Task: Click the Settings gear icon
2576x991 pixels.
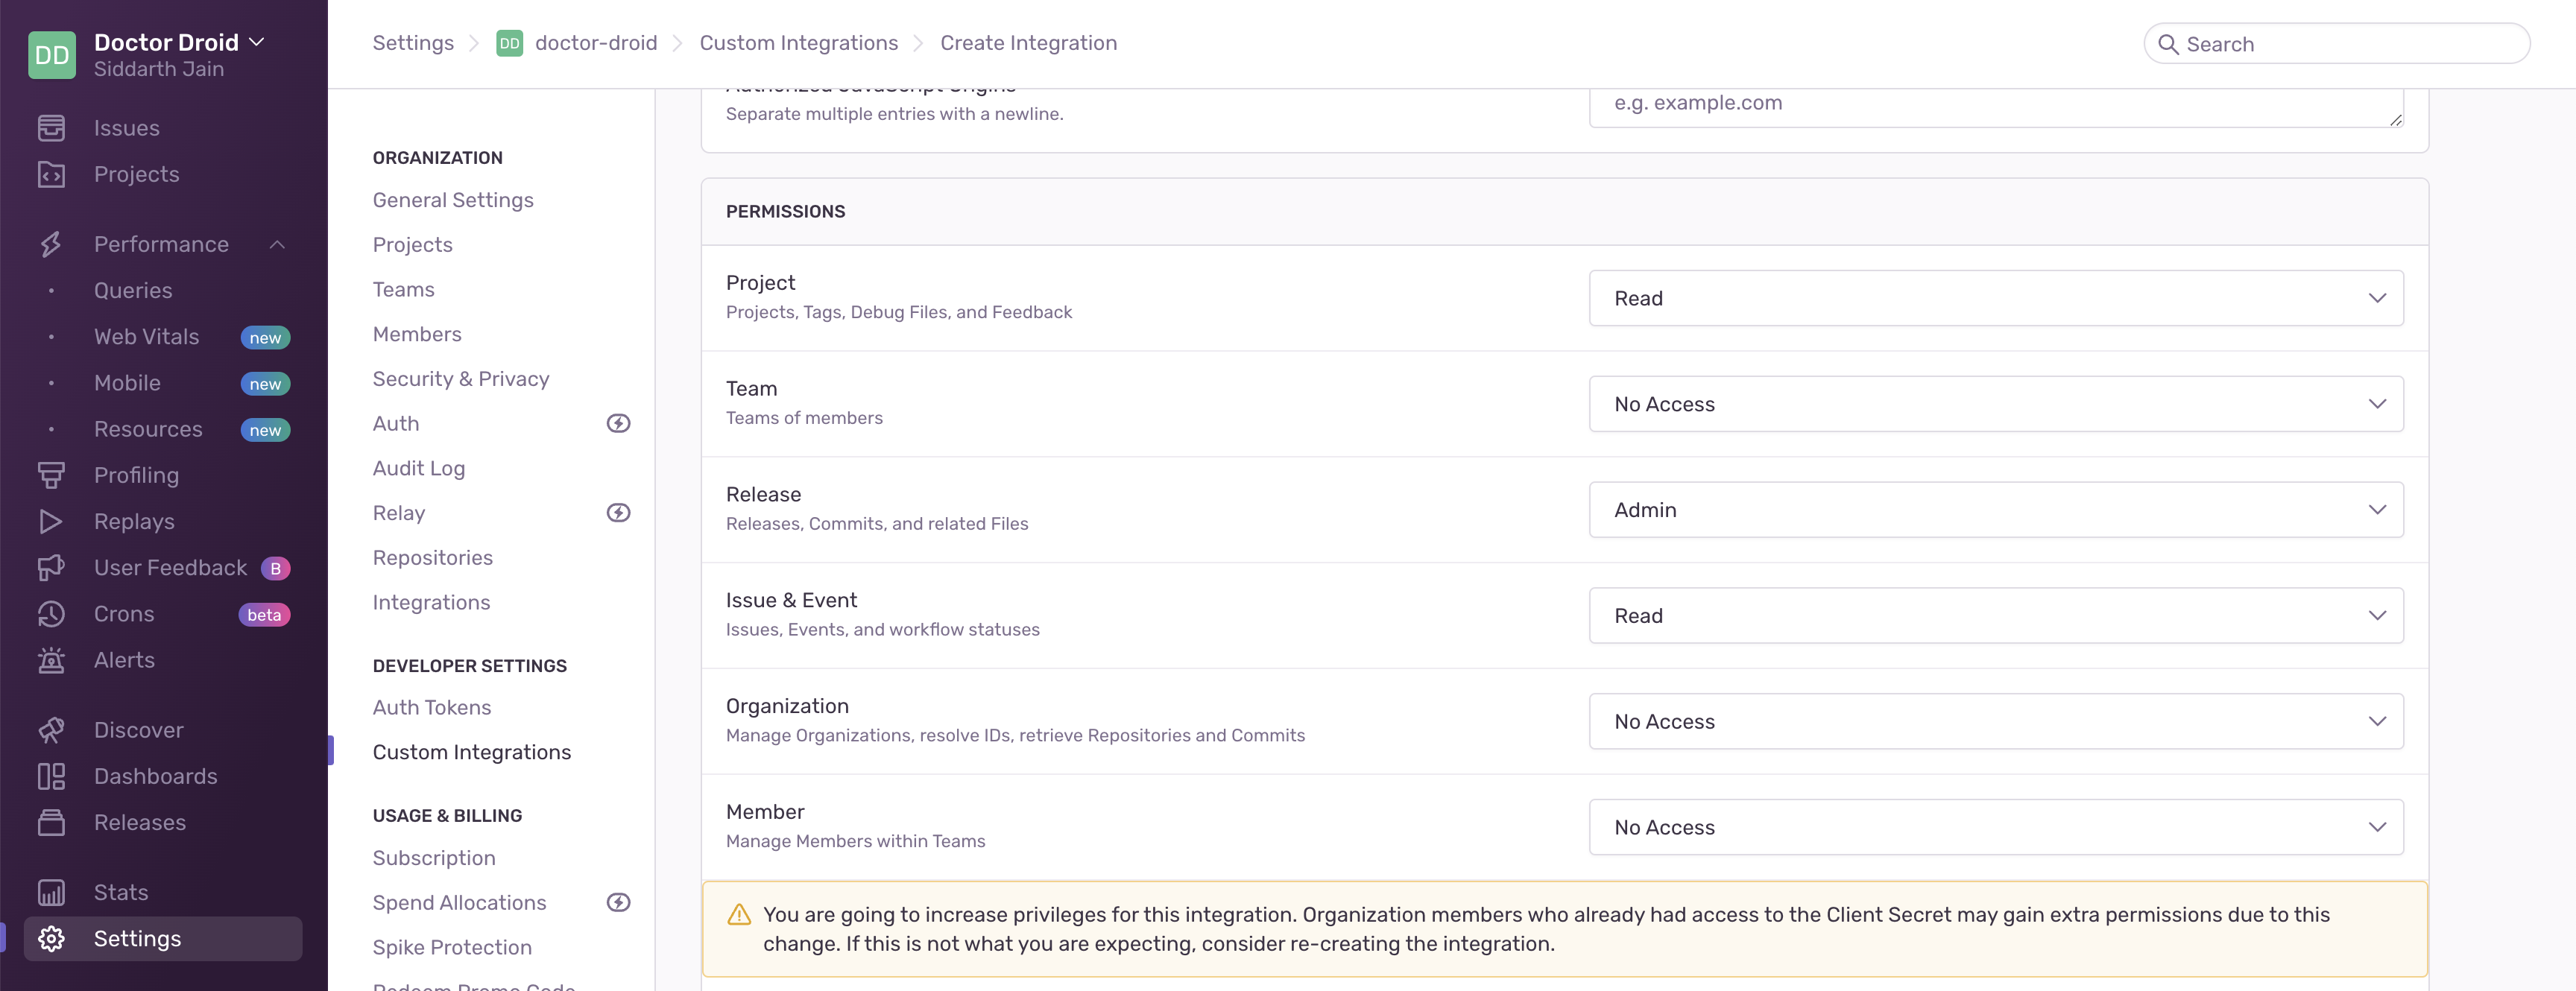Action: pos(51,938)
